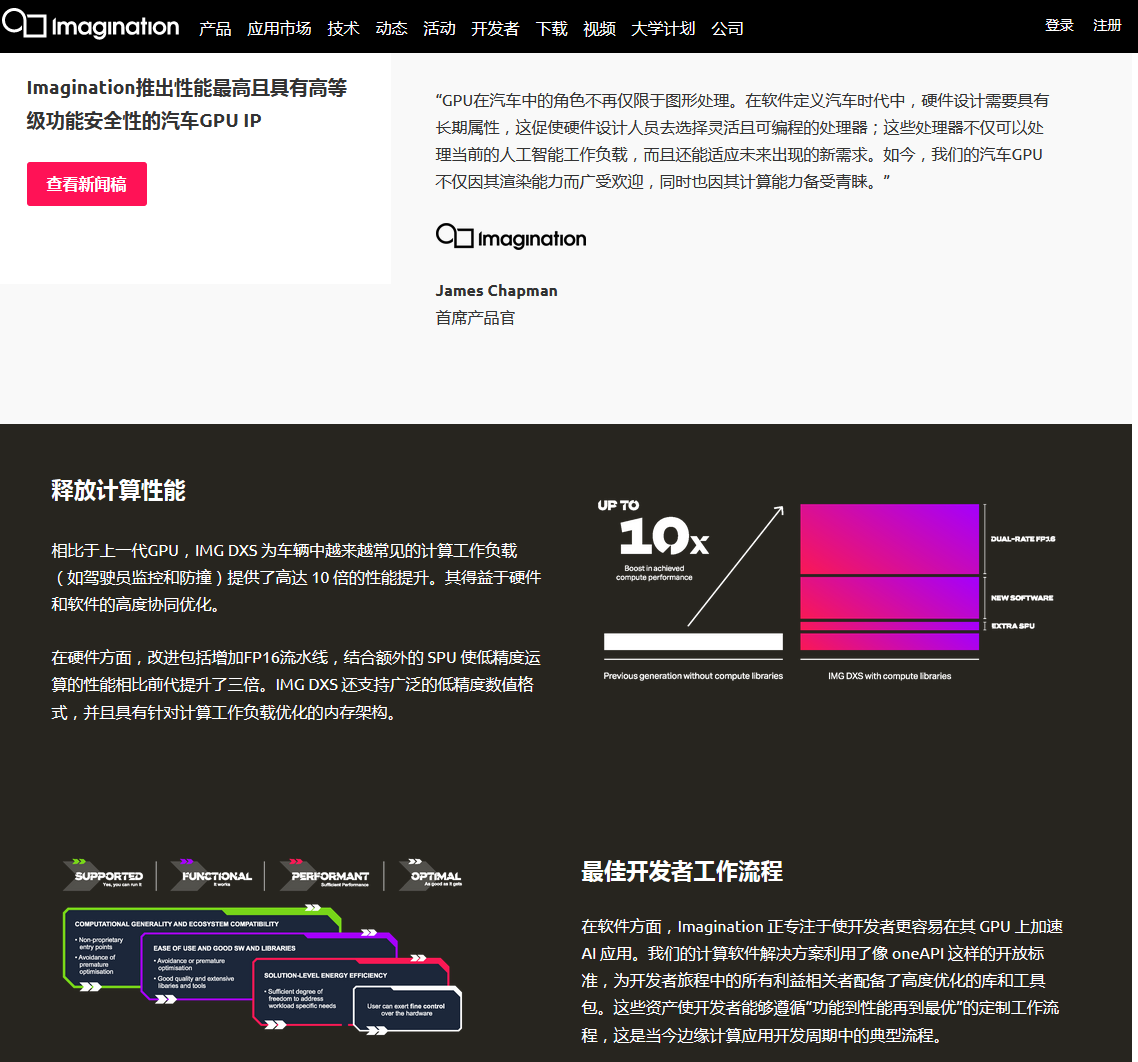Viewport: 1138px width, 1062px height.
Task: Open the 公司 navigation menu
Action: tap(727, 28)
